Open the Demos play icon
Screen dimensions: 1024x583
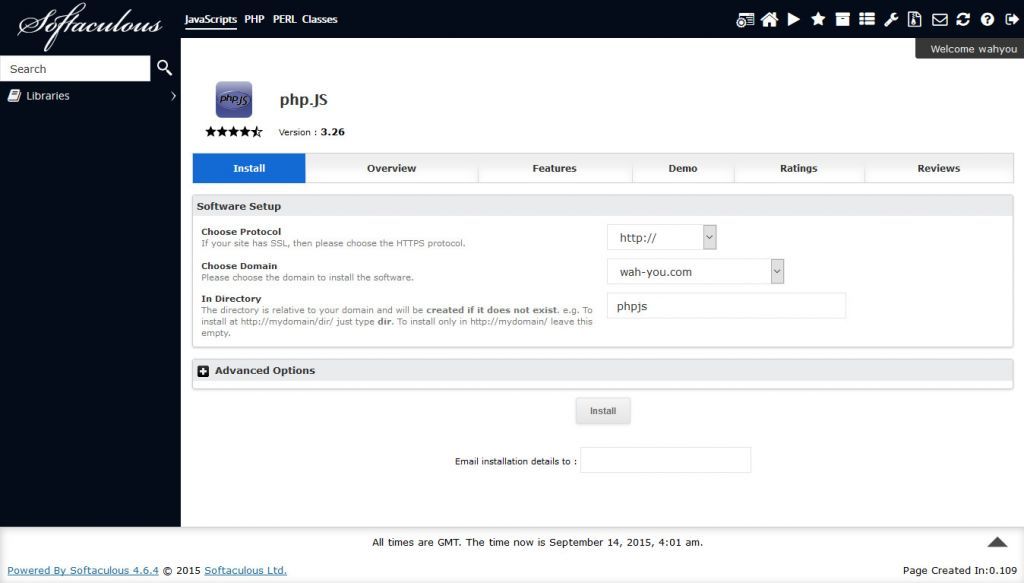click(x=793, y=19)
